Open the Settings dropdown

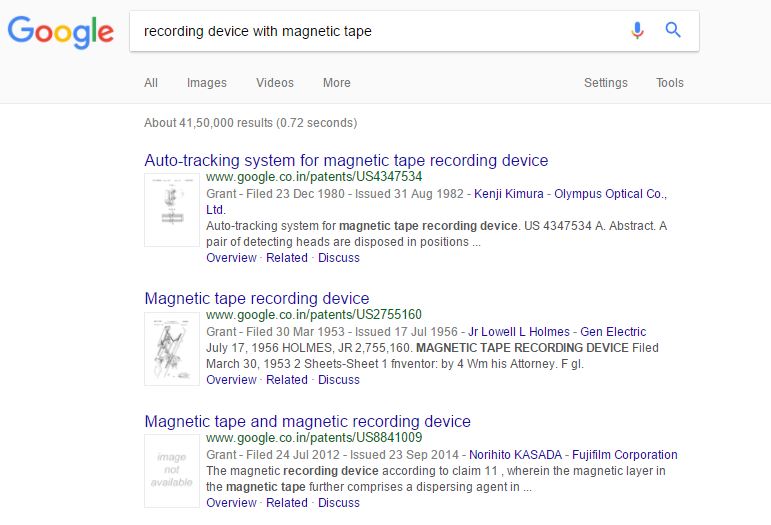tap(605, 83)
